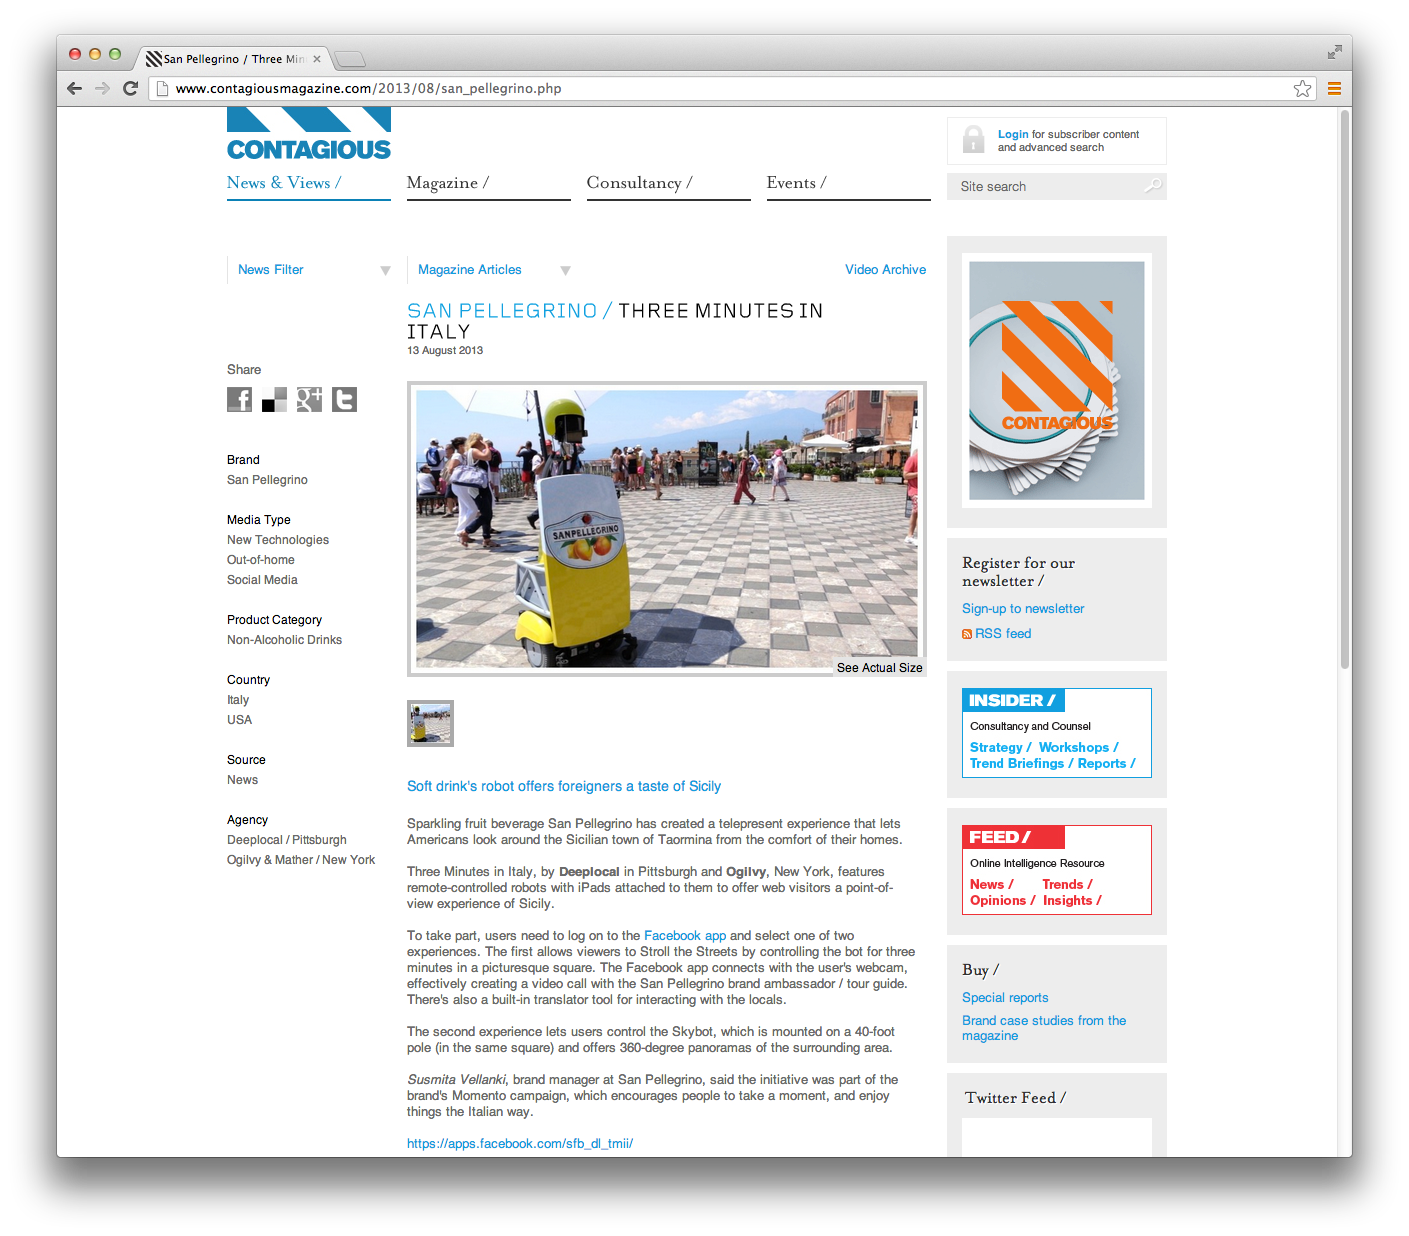Screen dimensions: 1409x1236
Task: Open Feed News link
Action: click(x=991, y=884)
